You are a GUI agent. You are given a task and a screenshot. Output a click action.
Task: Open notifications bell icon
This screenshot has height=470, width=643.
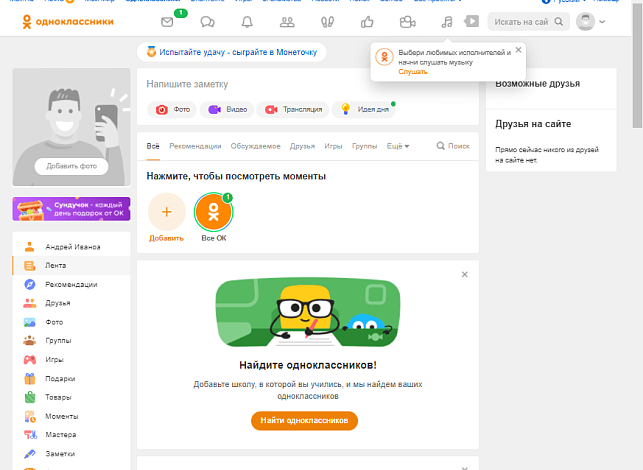247,21
